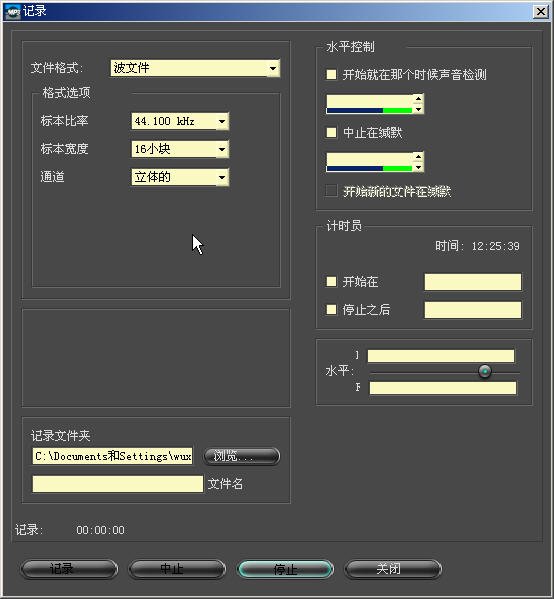
Task: Click the 水平 level slider knob
Action: click(x=485, y=371)
